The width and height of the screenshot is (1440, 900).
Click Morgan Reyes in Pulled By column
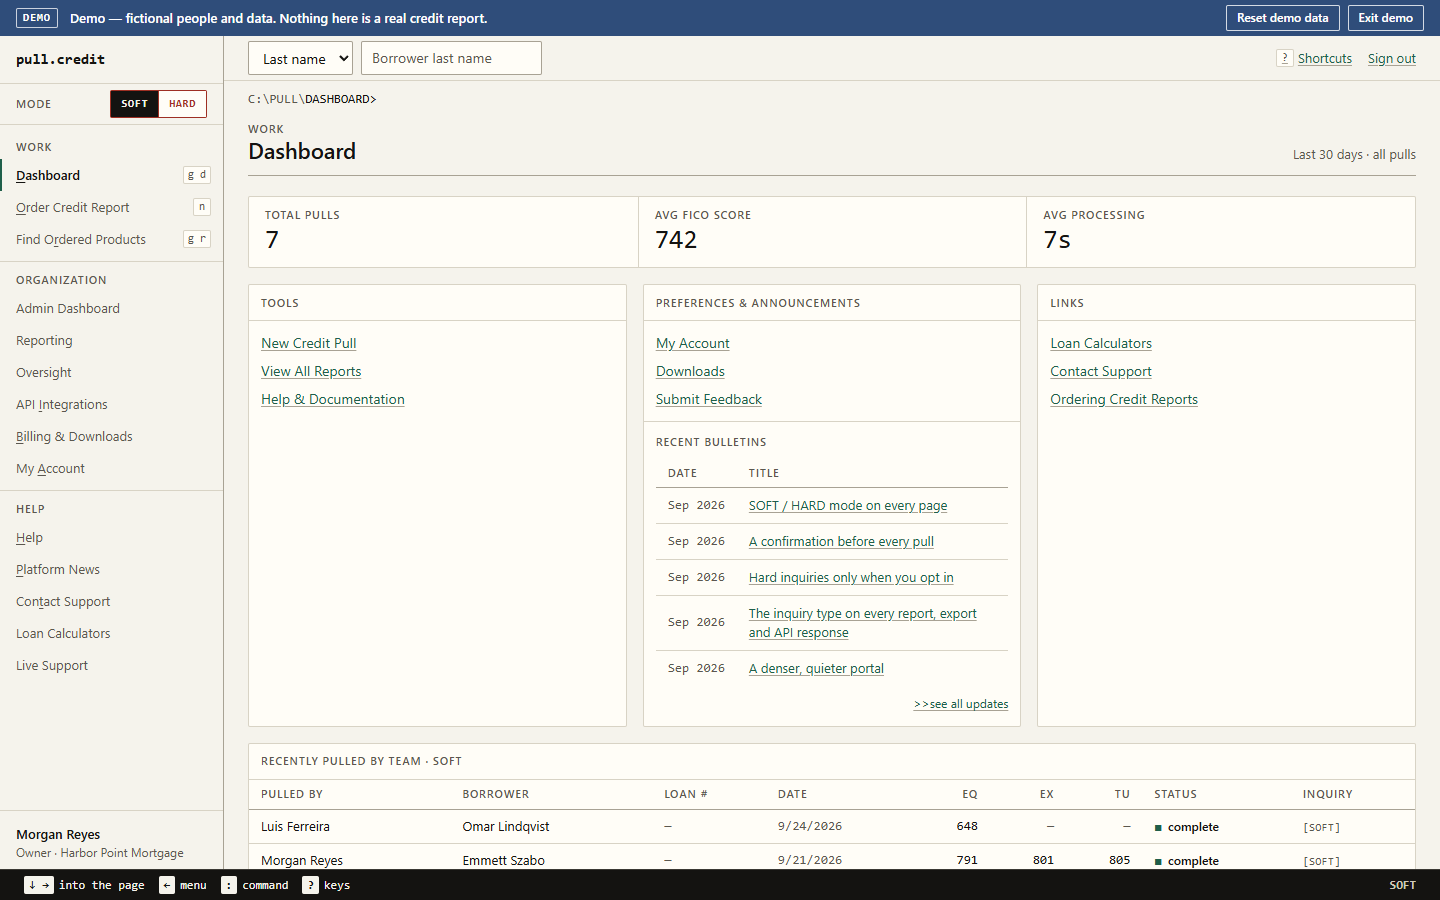(x=302, y=860)
